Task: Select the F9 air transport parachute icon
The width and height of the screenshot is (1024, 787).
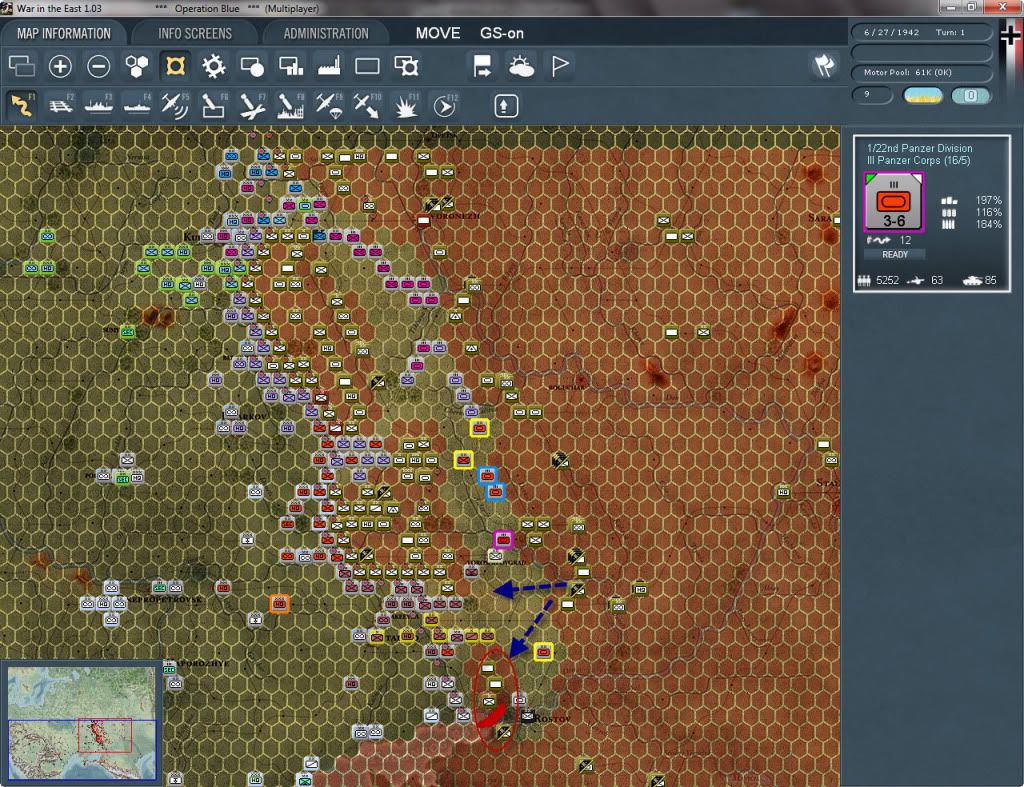Action: coord(329,105)
